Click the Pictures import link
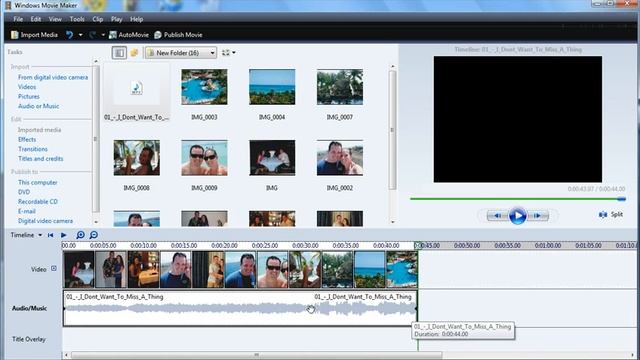 coord(29,97)
